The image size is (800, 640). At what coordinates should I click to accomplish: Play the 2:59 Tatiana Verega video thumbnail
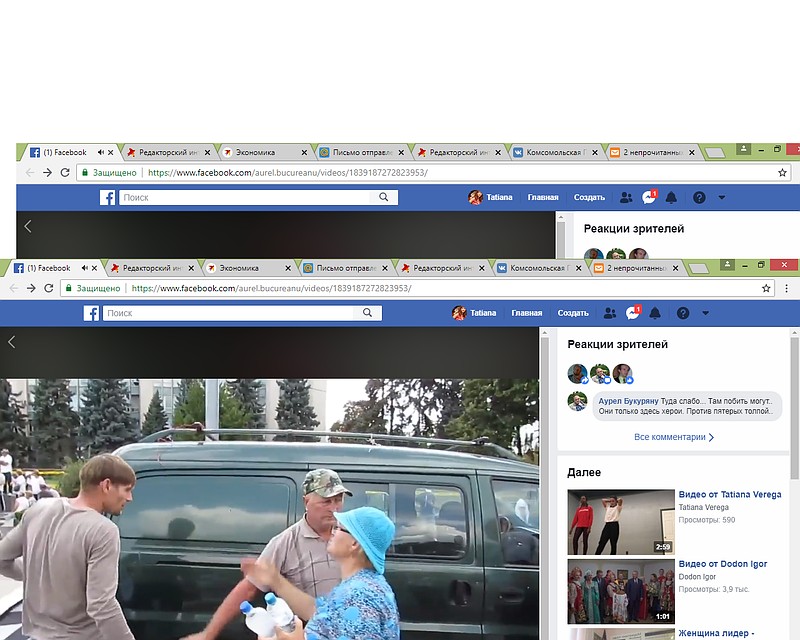point(621,522)
